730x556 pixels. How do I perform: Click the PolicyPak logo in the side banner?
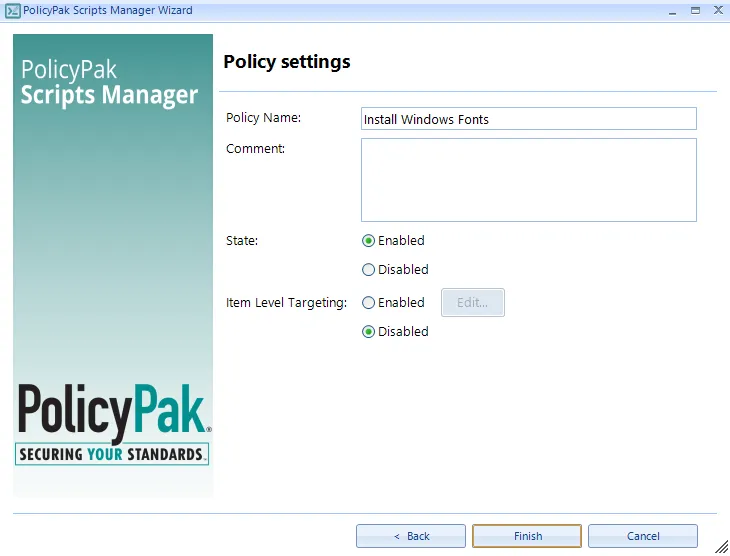(x=111, y=412)
